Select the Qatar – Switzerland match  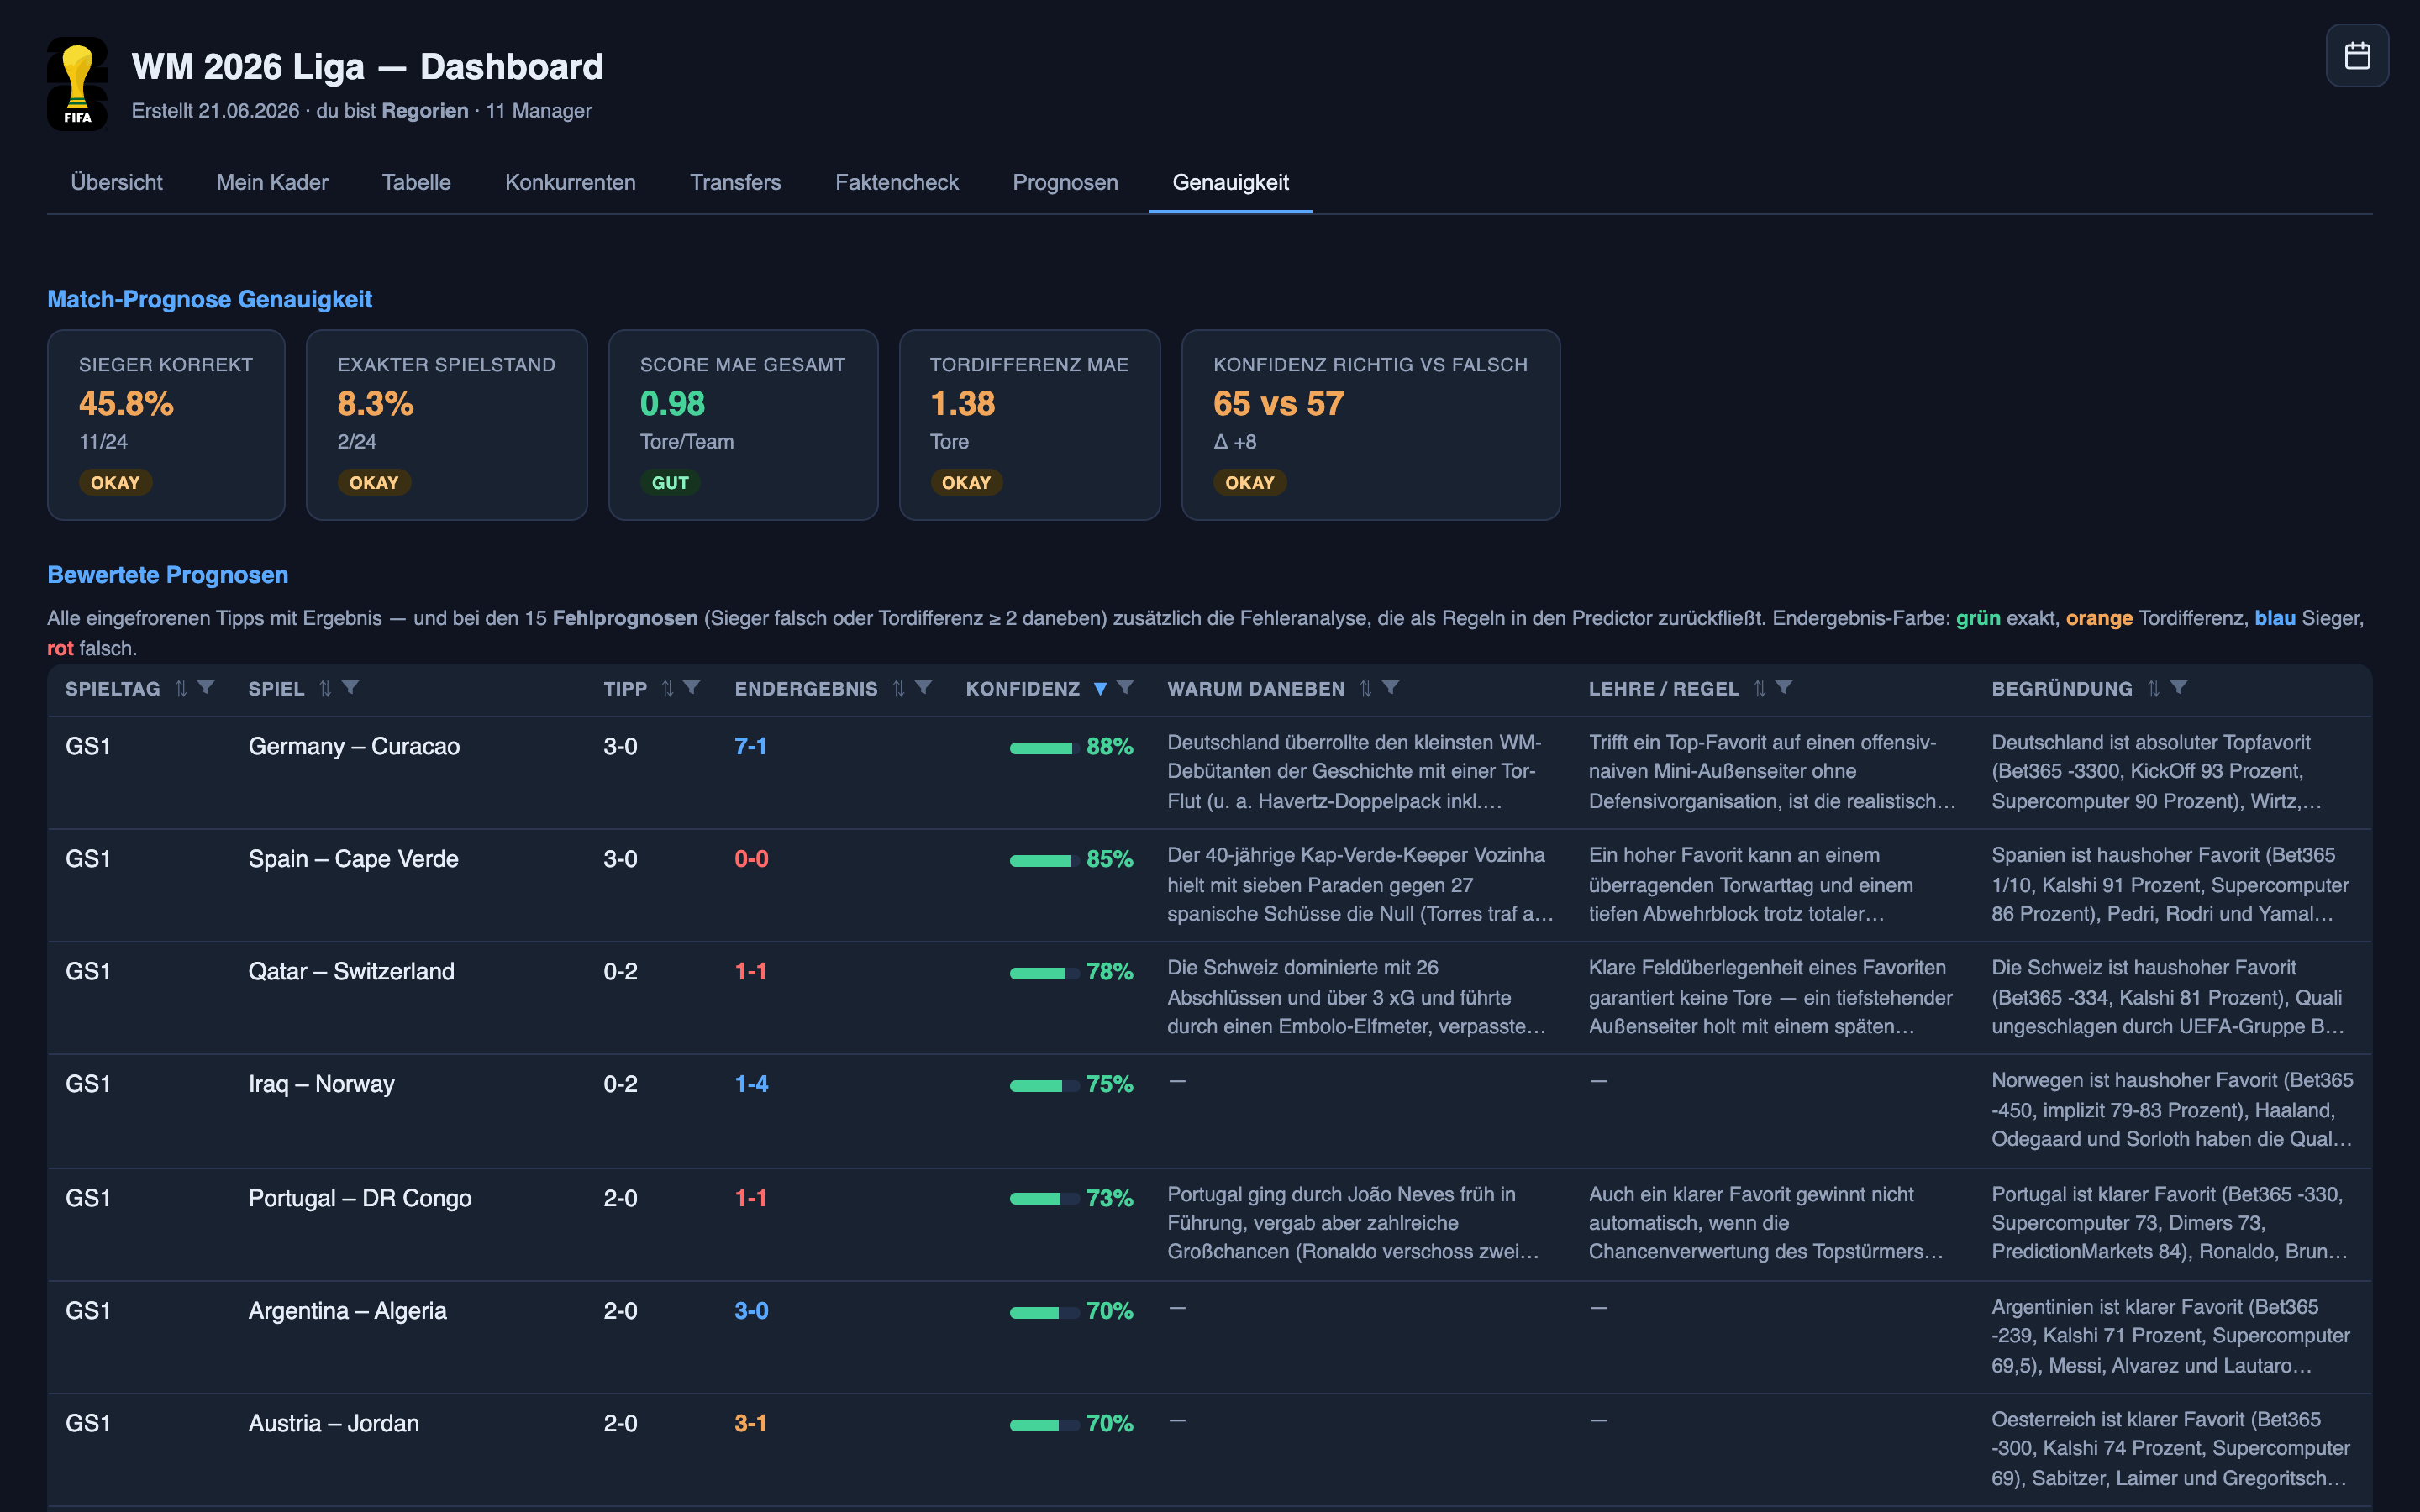coord(351,971)
